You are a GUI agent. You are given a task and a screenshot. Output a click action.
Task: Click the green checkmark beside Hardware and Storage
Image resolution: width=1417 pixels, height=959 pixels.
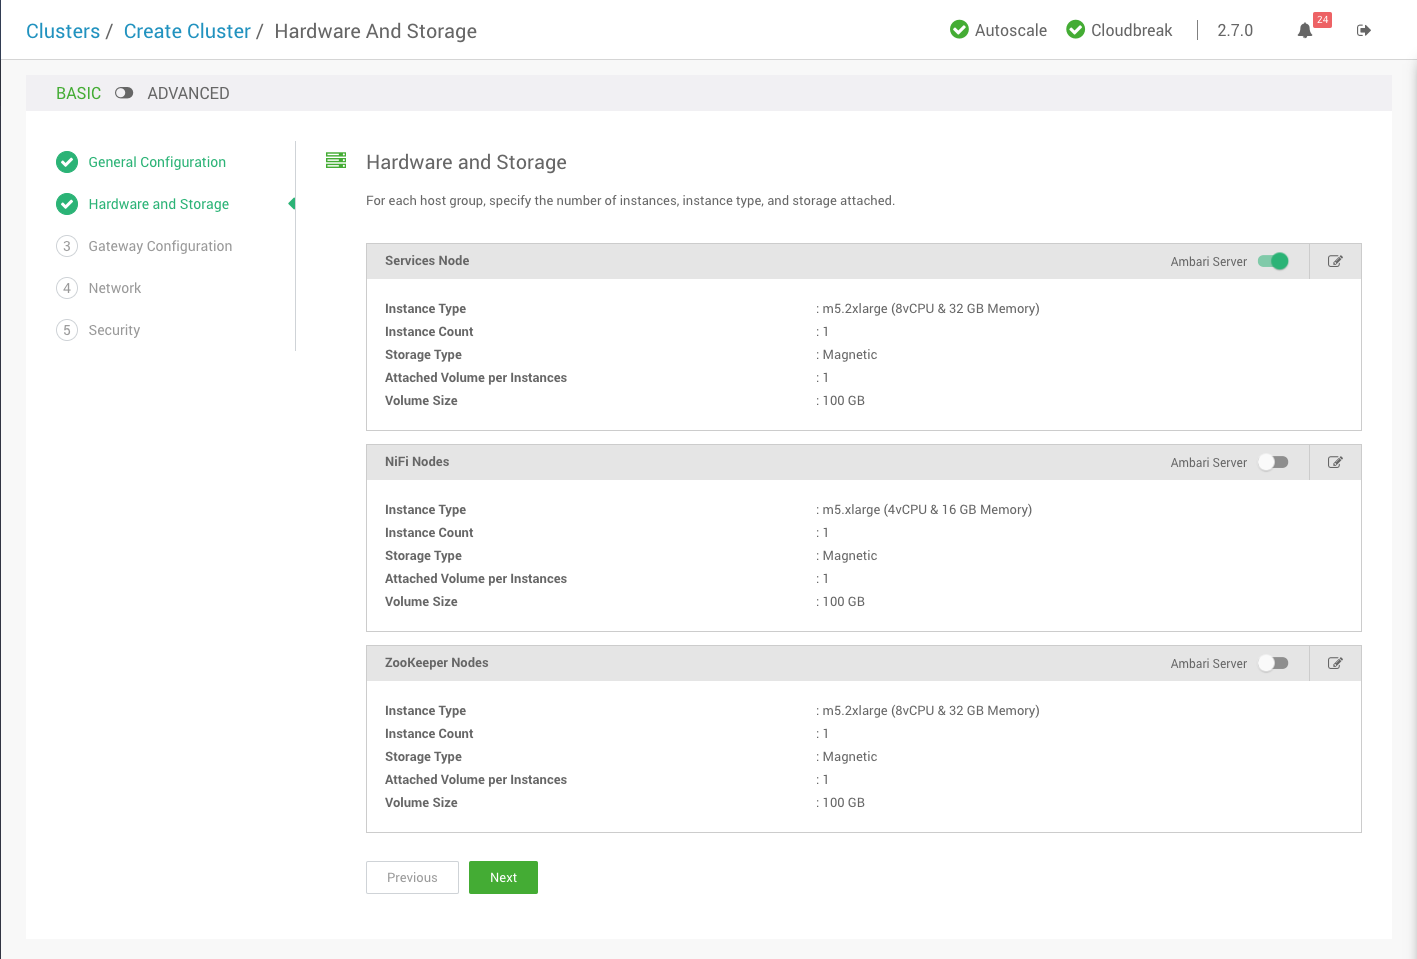[66, 203]
